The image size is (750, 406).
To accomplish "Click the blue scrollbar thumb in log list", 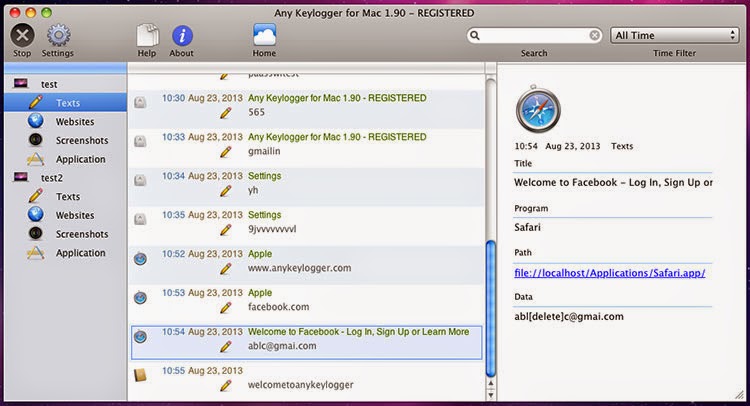I will click(x=490, y=308).
